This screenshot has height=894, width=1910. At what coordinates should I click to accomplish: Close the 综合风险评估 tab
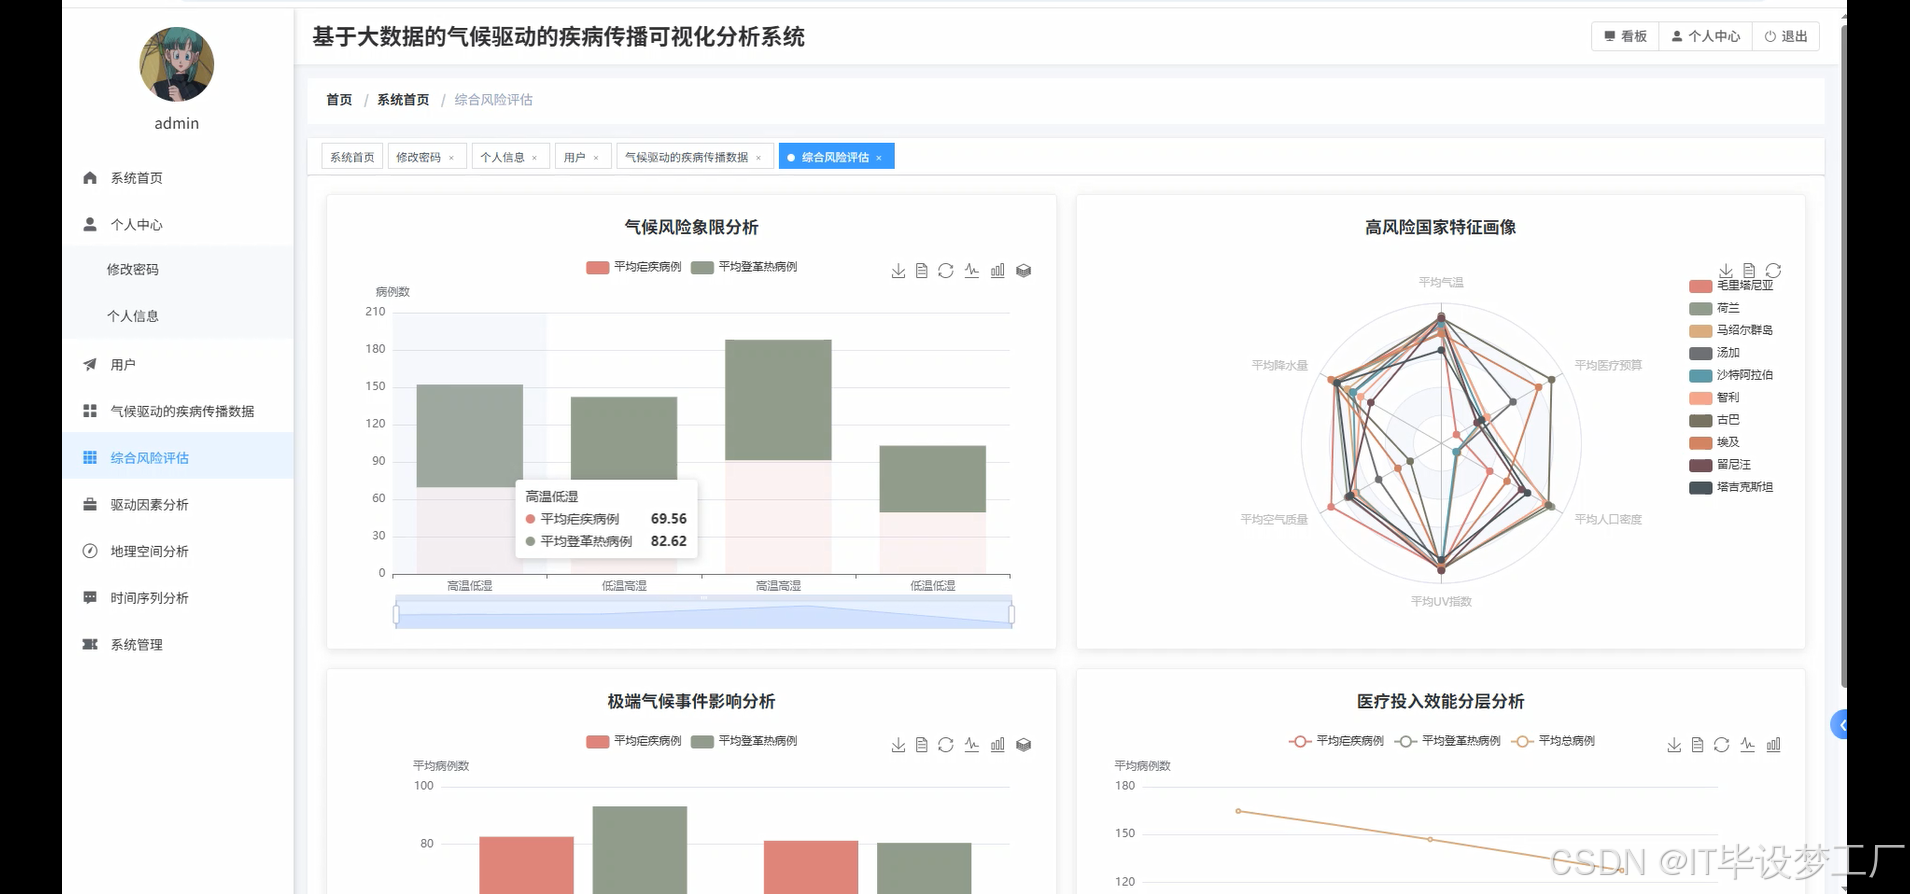click(x=879, y=158)
